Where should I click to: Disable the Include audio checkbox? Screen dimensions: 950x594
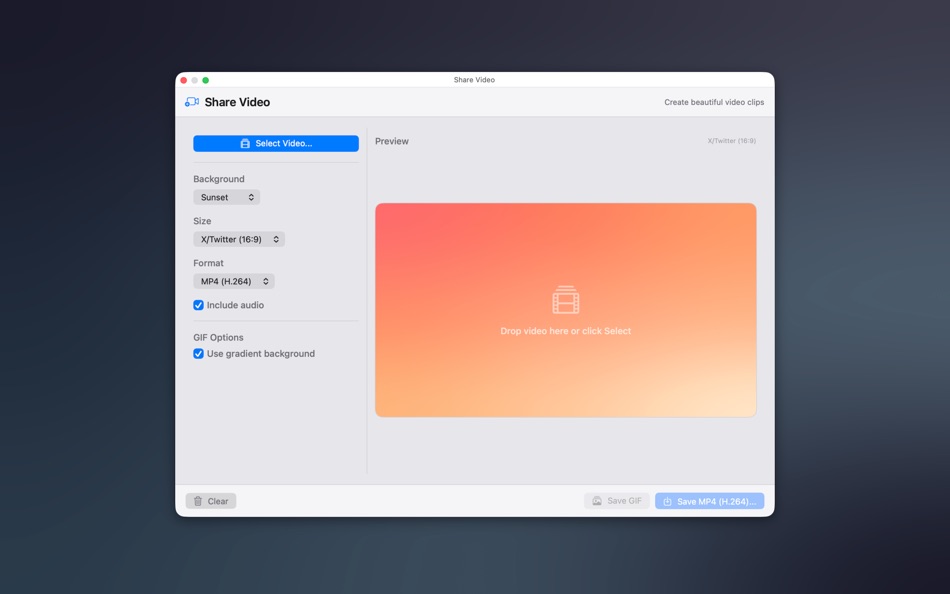coord(198,305)
